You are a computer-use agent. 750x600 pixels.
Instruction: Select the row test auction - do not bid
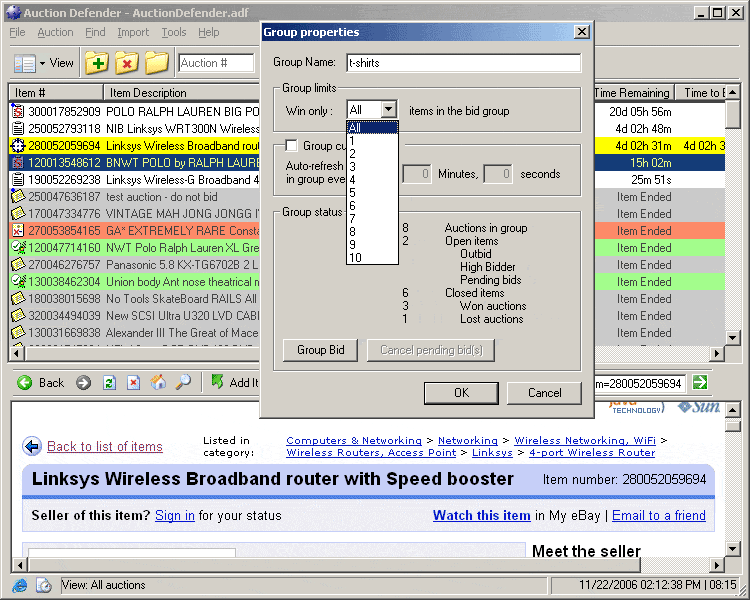pos(135,197)
